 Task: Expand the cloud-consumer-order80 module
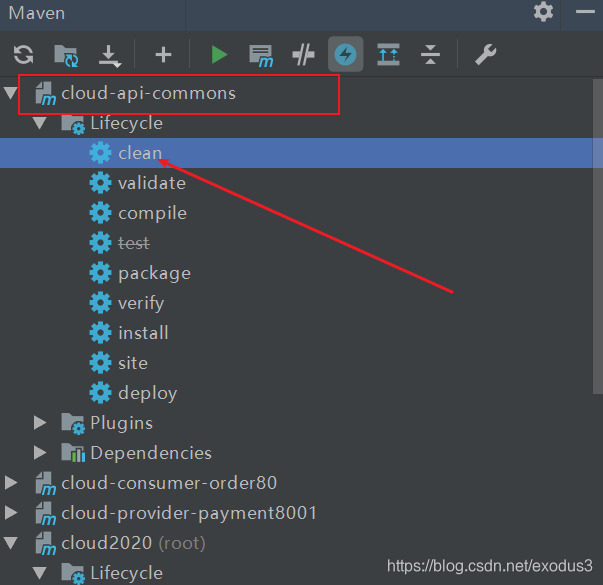pyautogui.click(x=11, y=482)
